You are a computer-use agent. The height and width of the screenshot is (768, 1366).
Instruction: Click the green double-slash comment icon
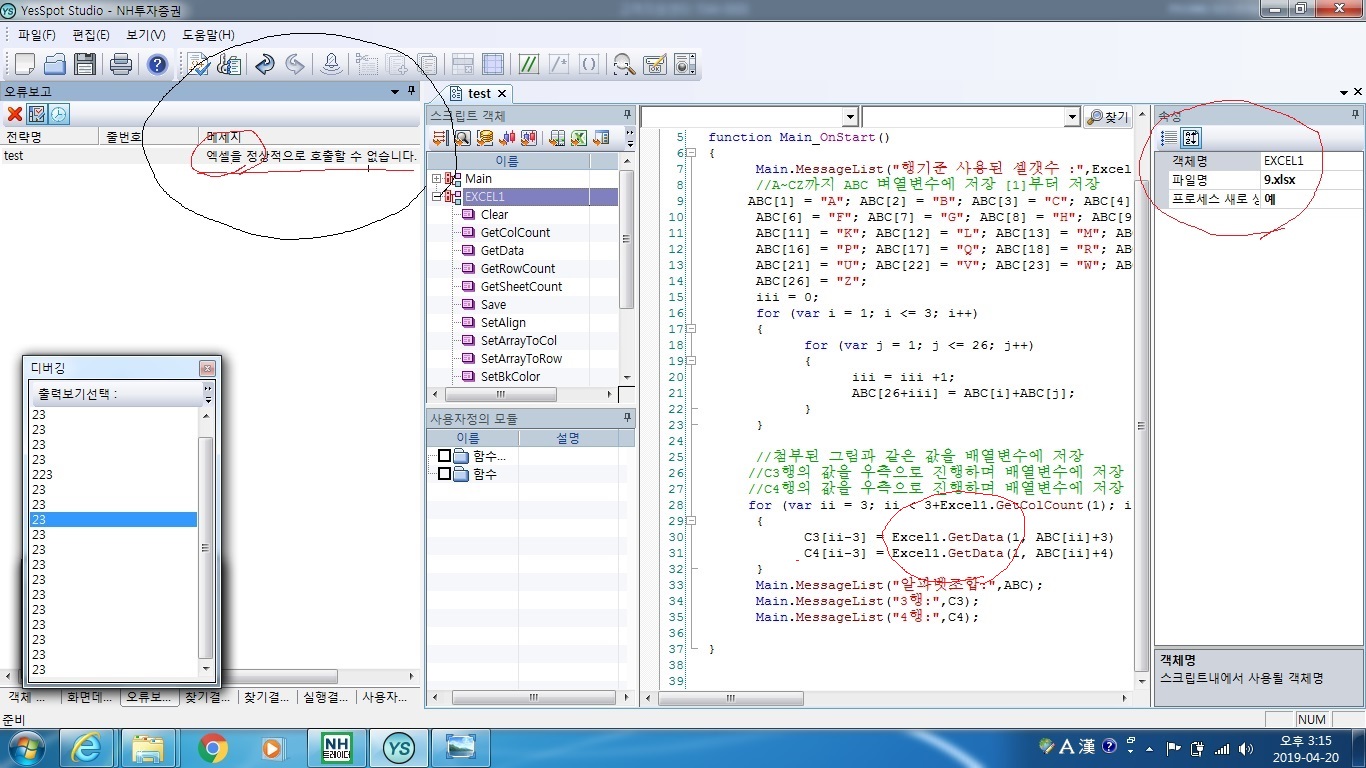click(x=529, y=64)
